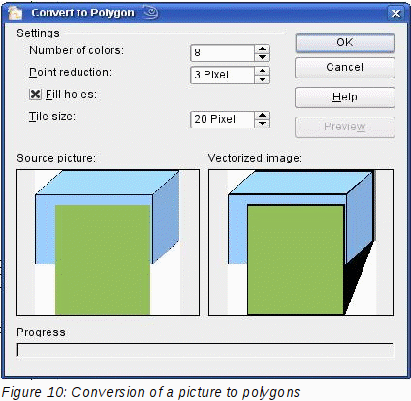Click inside the Number of colors field
The height and width of the screenshot is (401, 411).
coord(222,53)
